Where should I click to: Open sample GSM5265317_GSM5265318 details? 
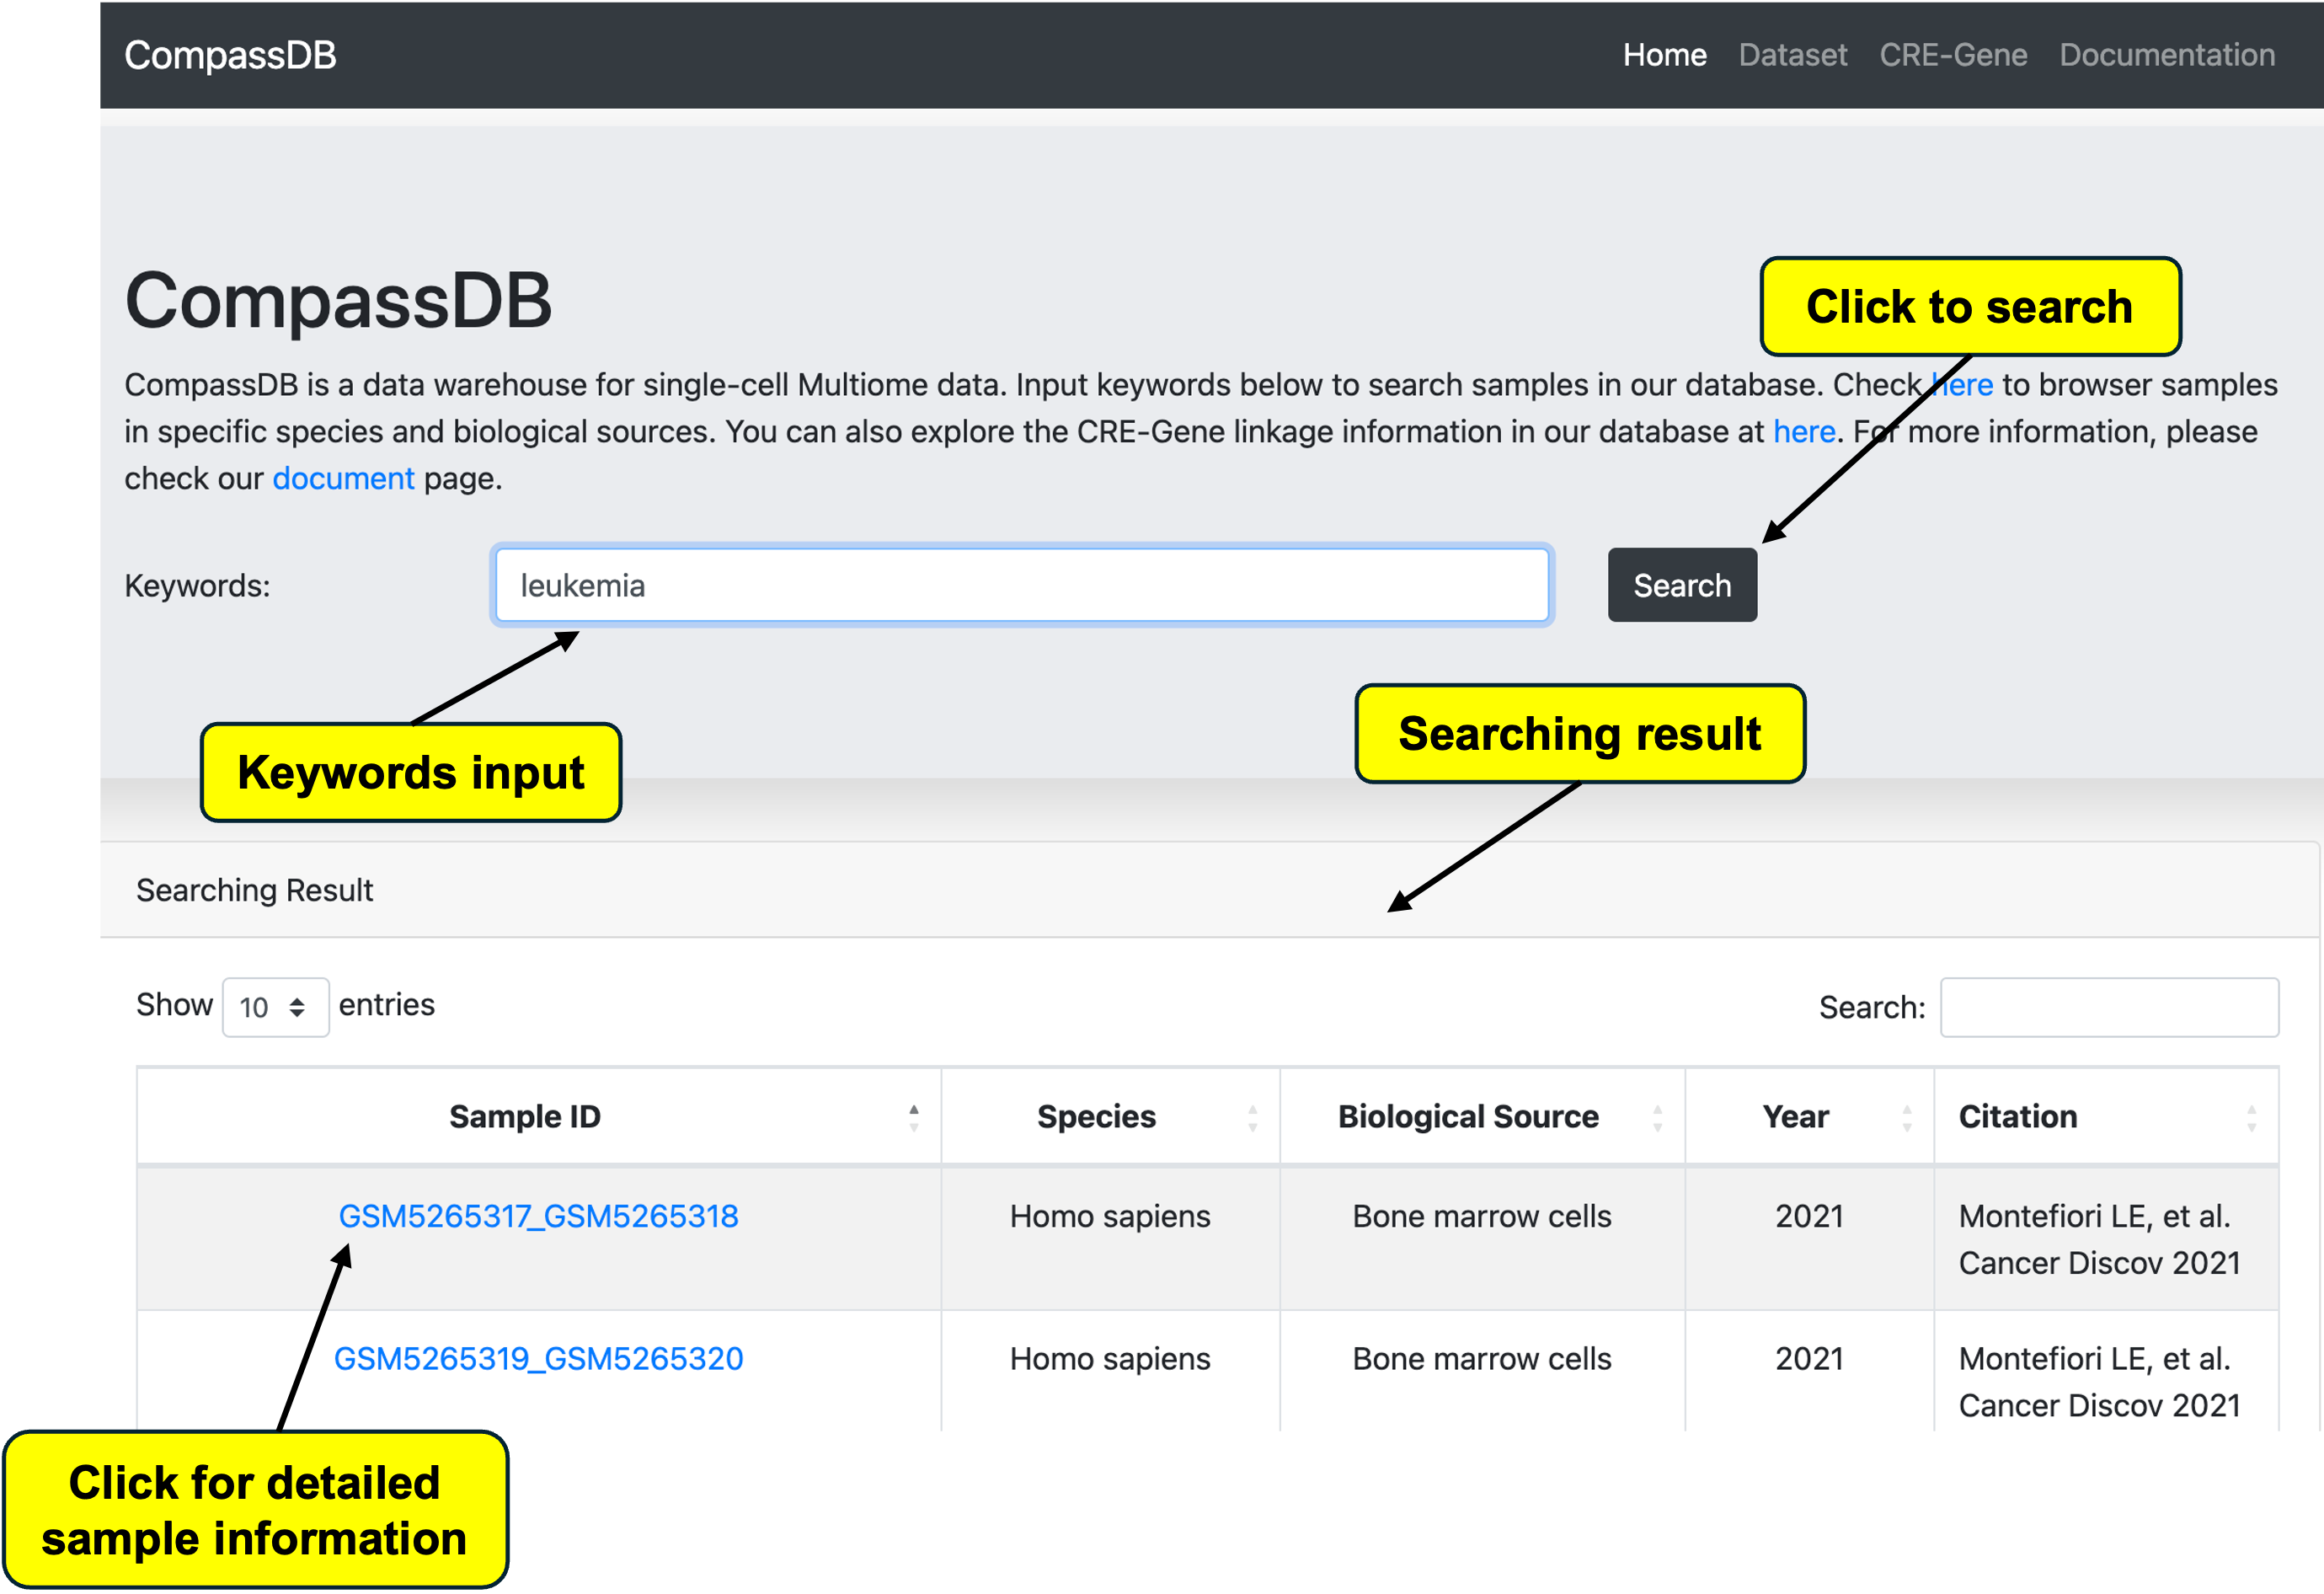(x=538, y=1216)
